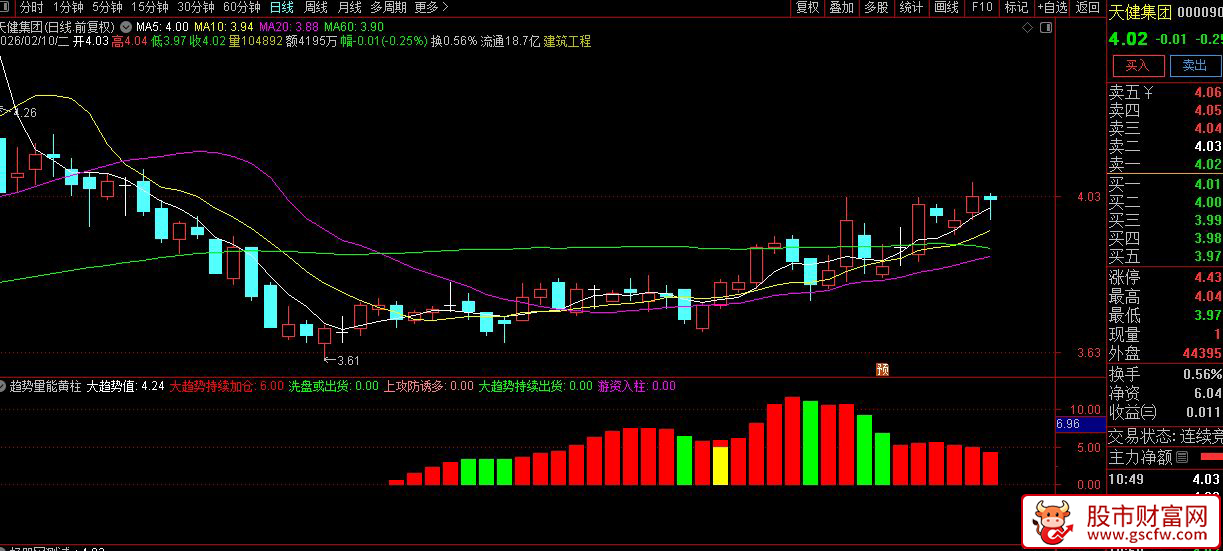Click the 返回 back button
Image resolution: width=1223 pixels, height=551 pixels.
click(x=1087, y=7)
